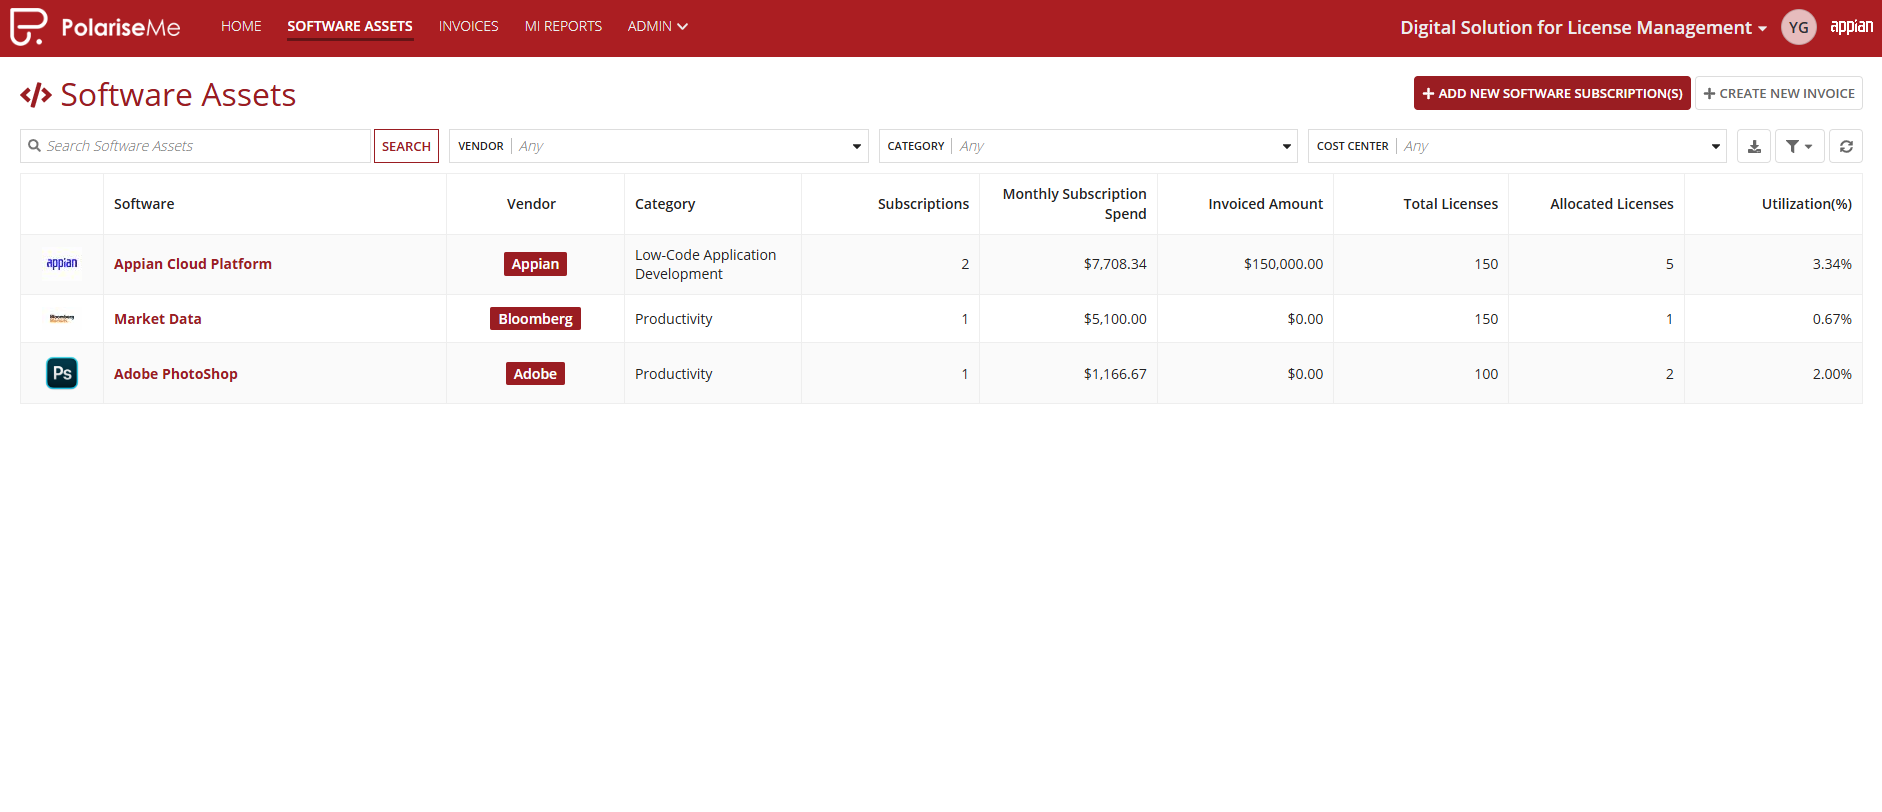Click the Photoshop Ps icon

click(x=62, y=373)
